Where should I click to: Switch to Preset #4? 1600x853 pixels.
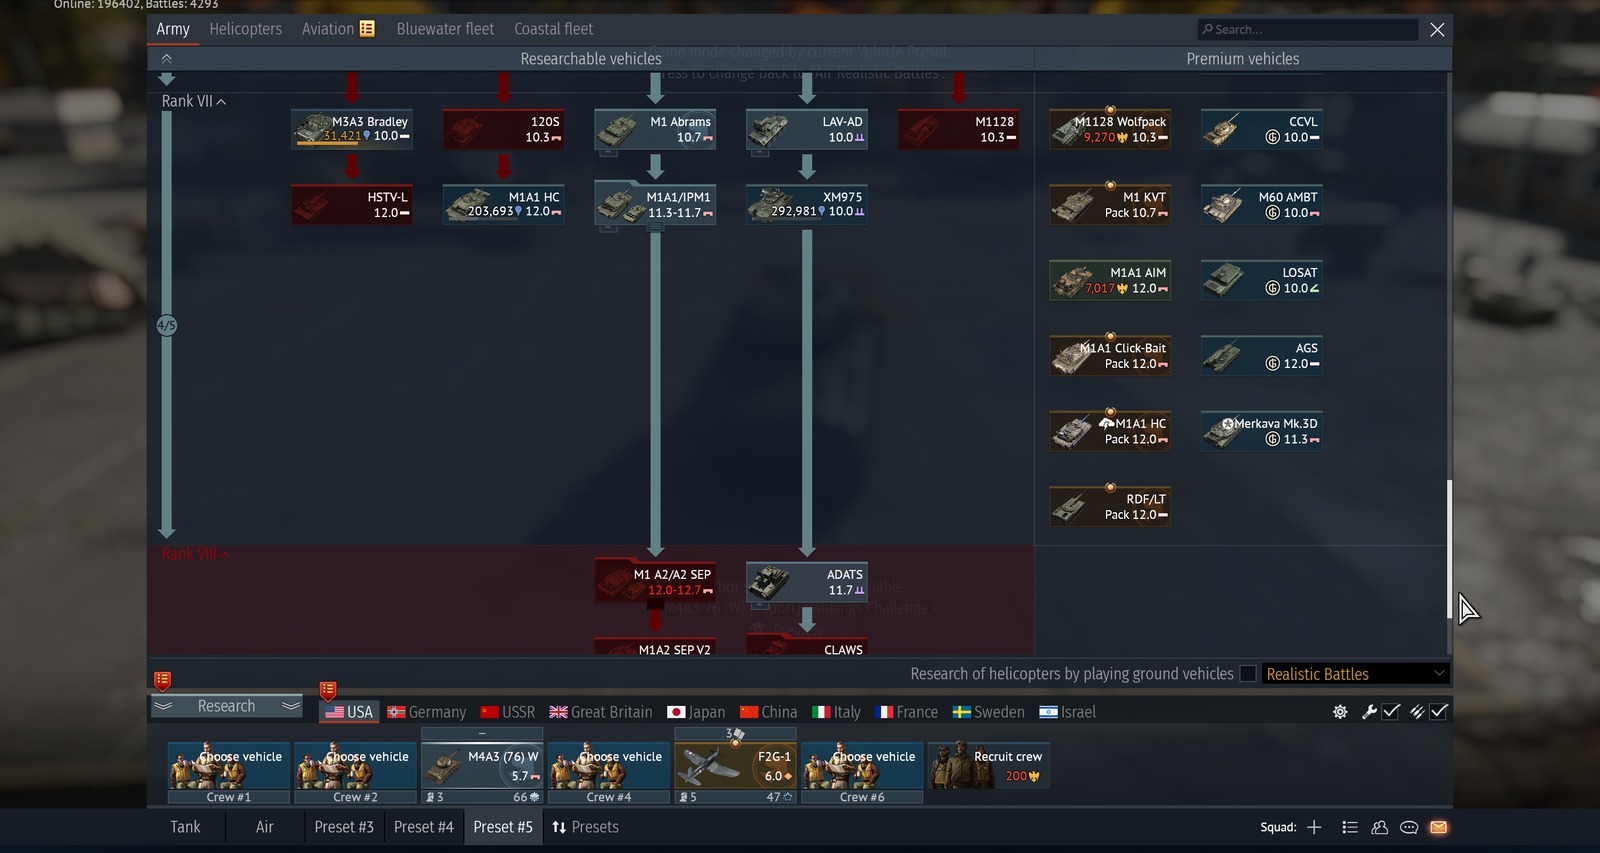[424, 827]
